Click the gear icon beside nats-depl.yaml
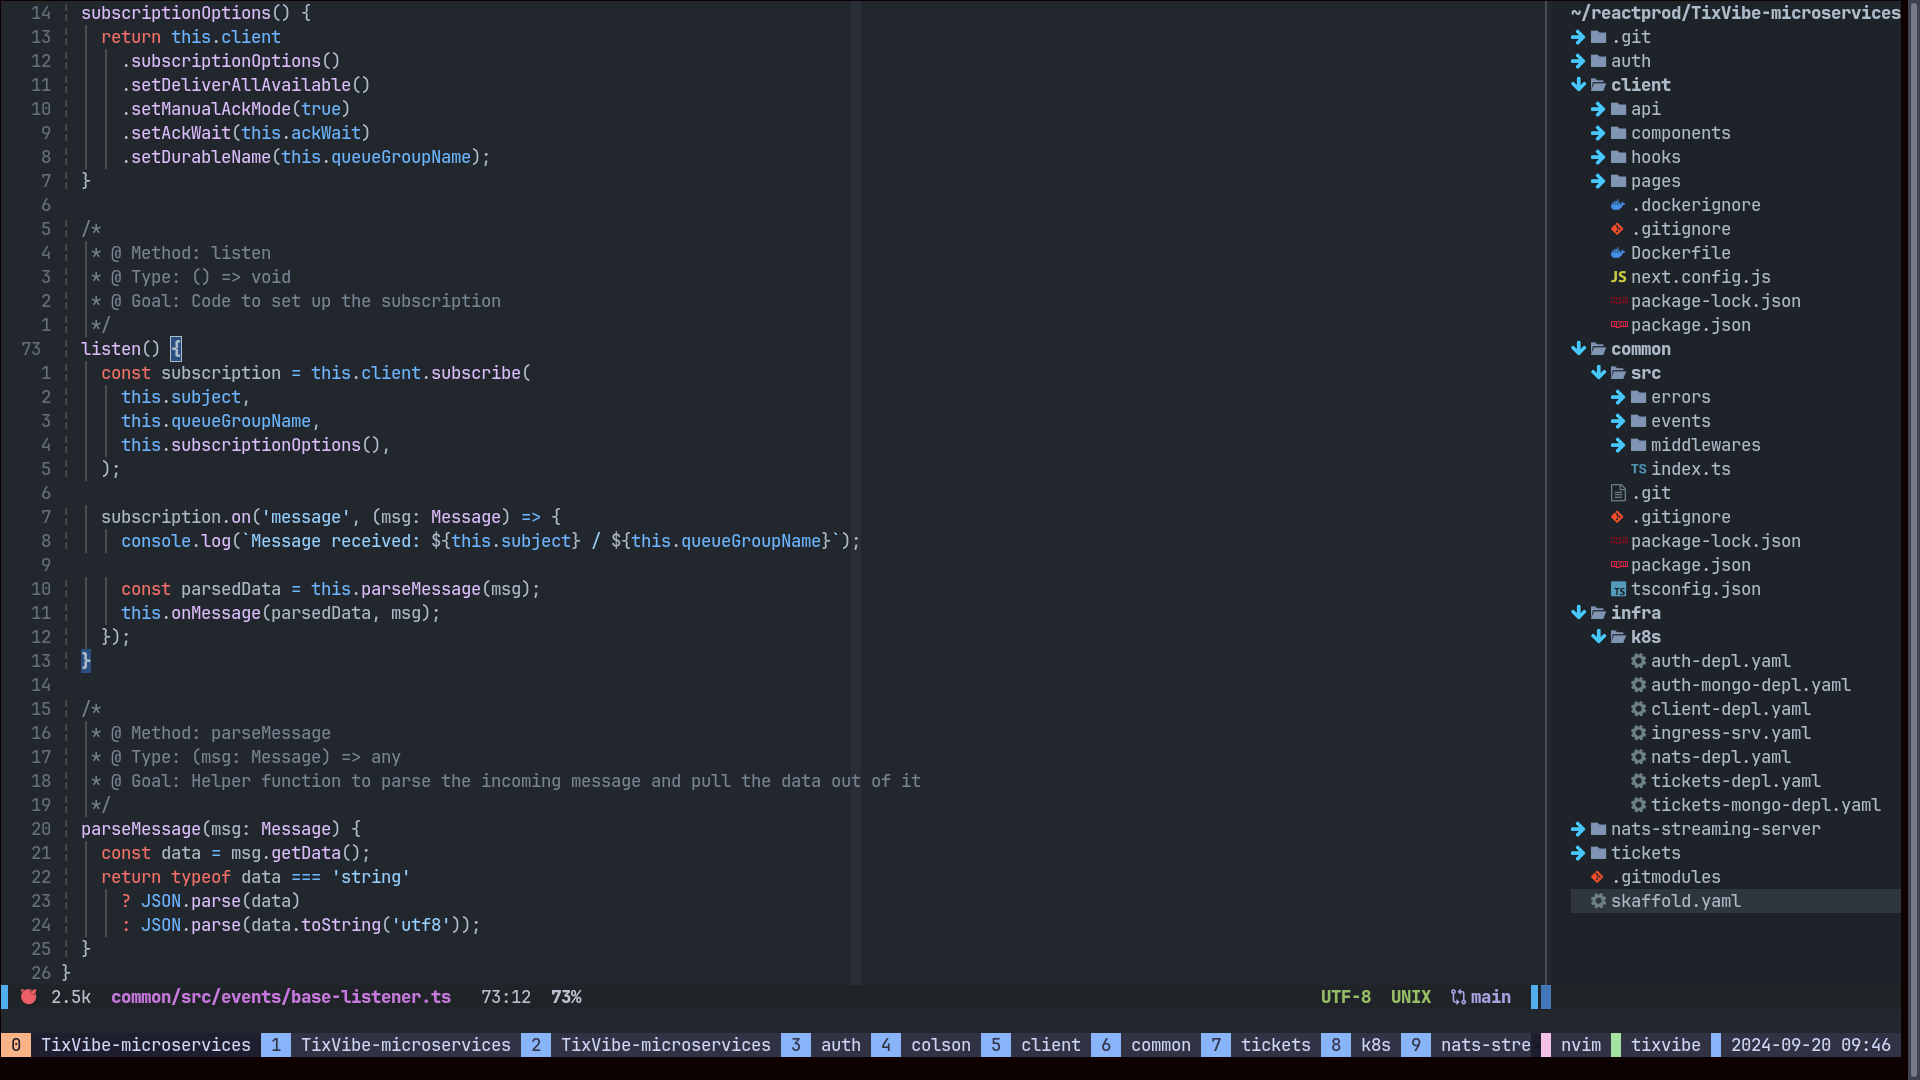This screenshot has width=1920, height=1080. click(1638, 757)
